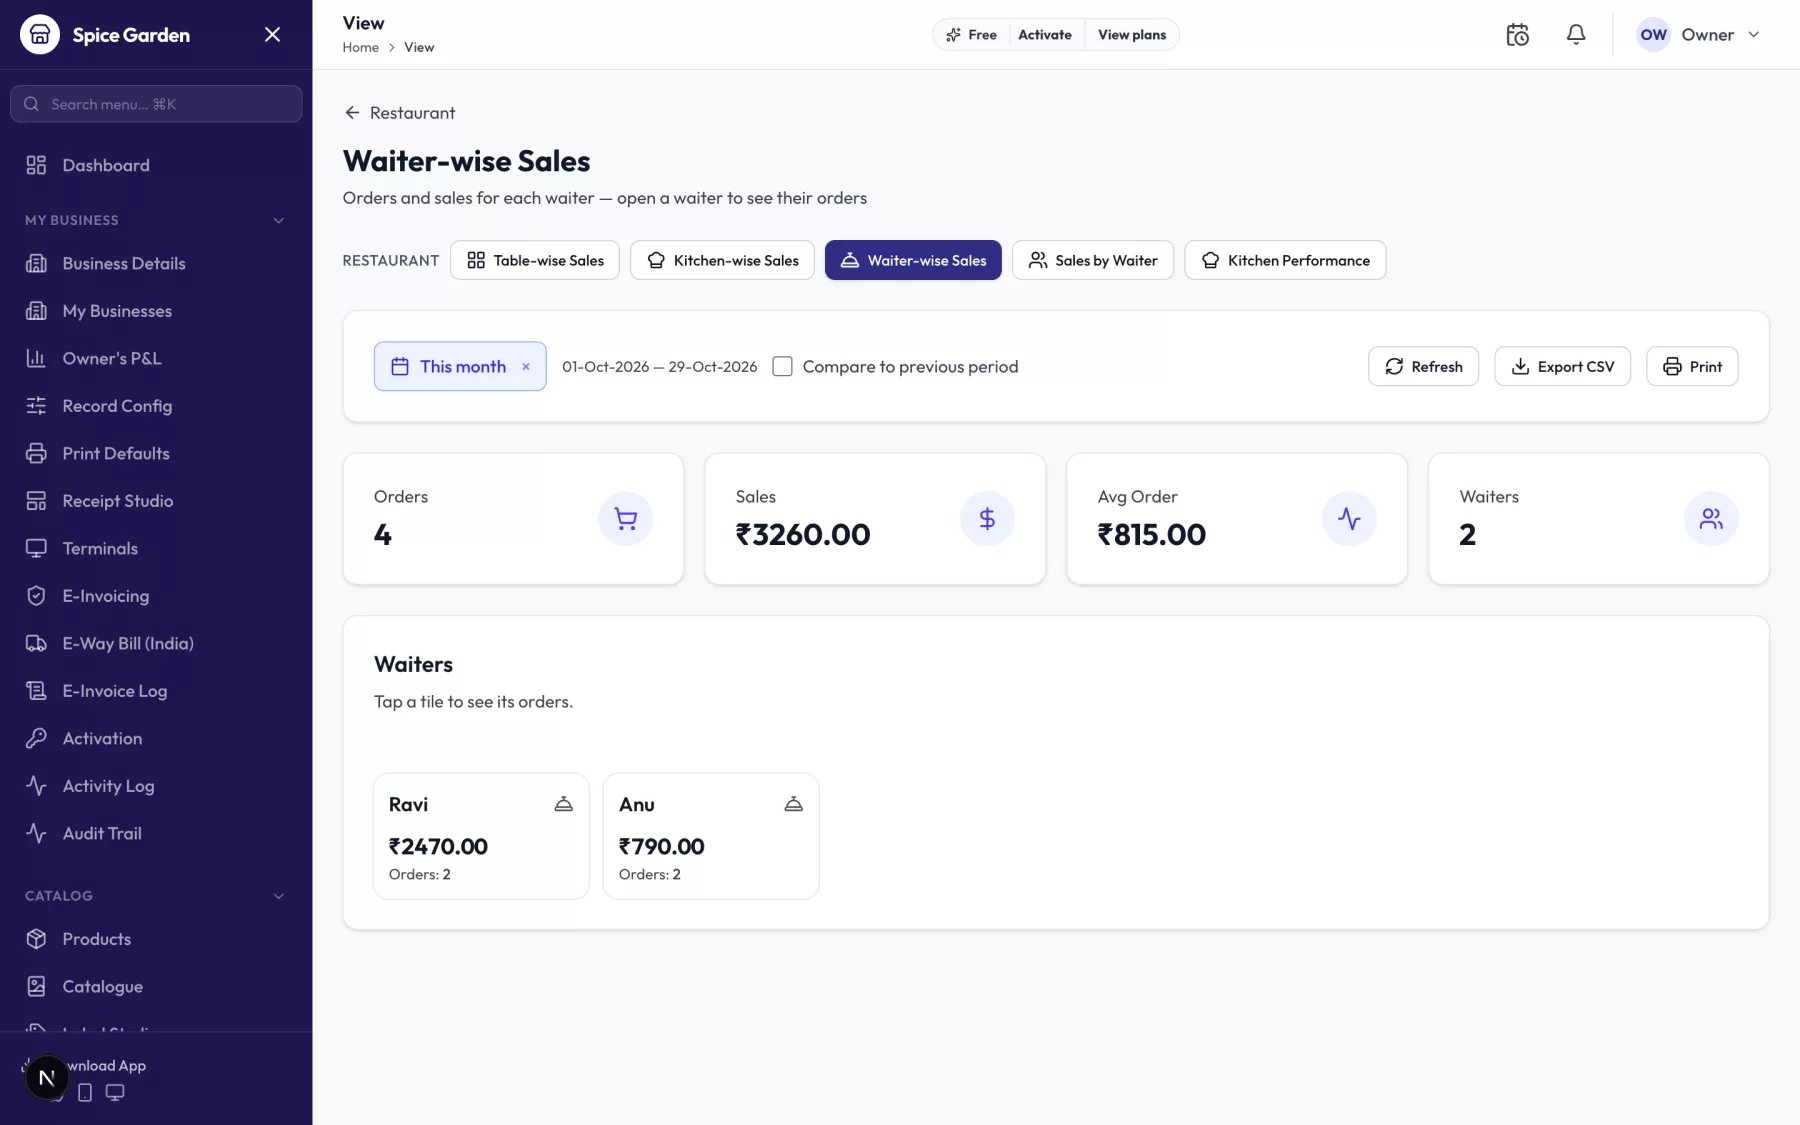Click the mobile device icon under Download App

85,1092
